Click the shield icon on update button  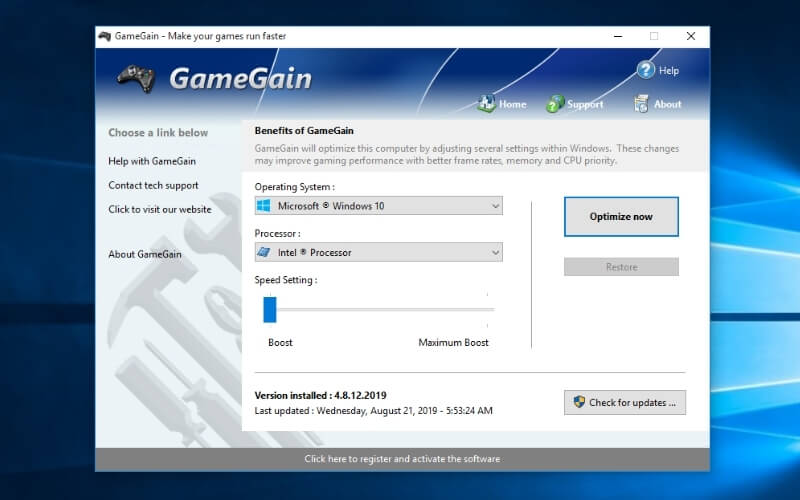click(579, 402)
